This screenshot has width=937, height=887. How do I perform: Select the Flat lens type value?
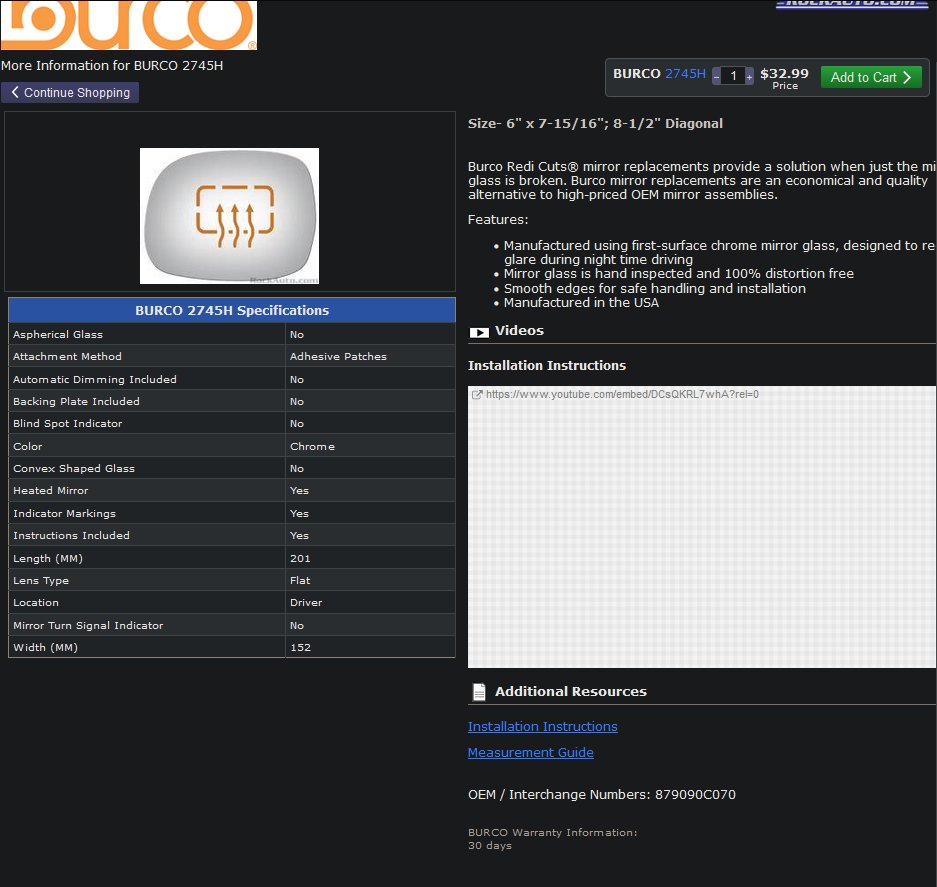click(300, 580)
